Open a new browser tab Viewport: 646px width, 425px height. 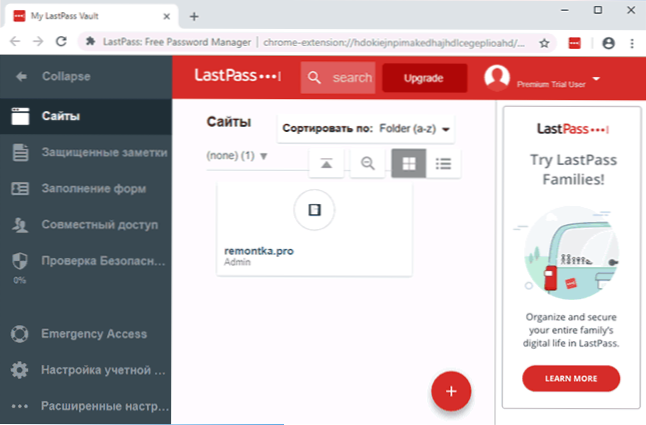(194, 16)
